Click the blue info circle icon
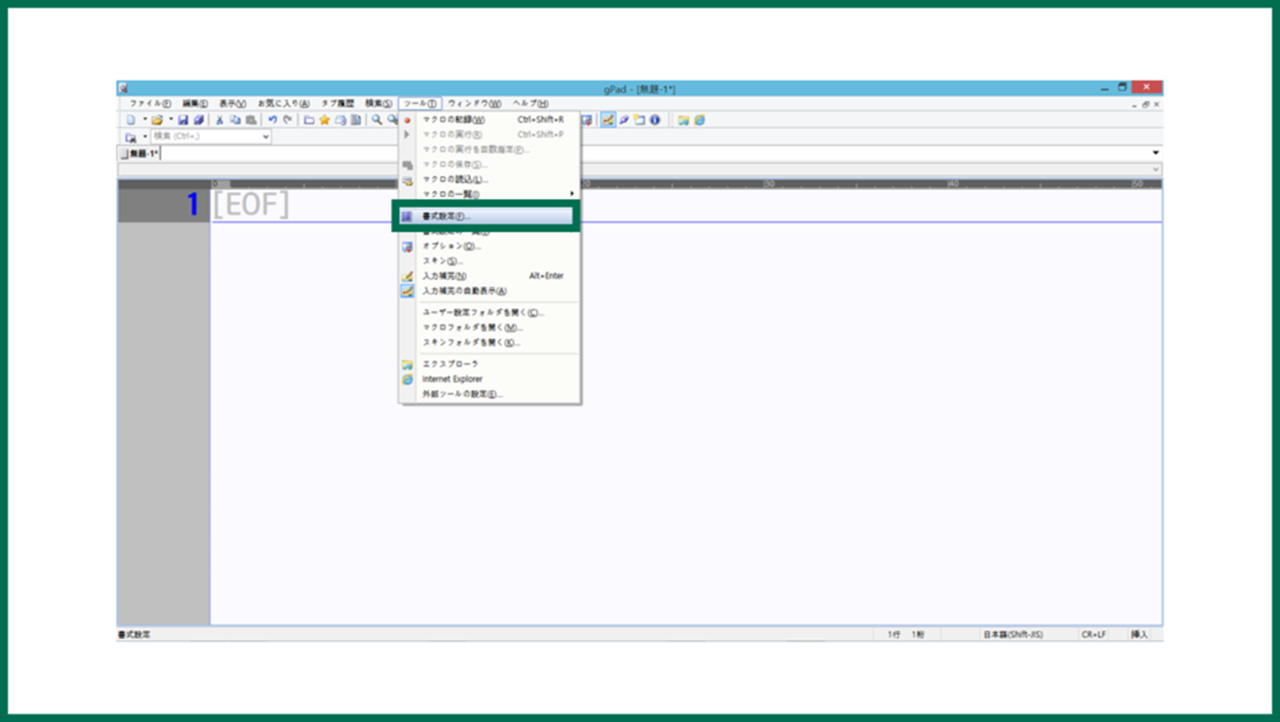The height and width of the screenshot is (722, 1280). pyautogui.click(x=655, y=120)
